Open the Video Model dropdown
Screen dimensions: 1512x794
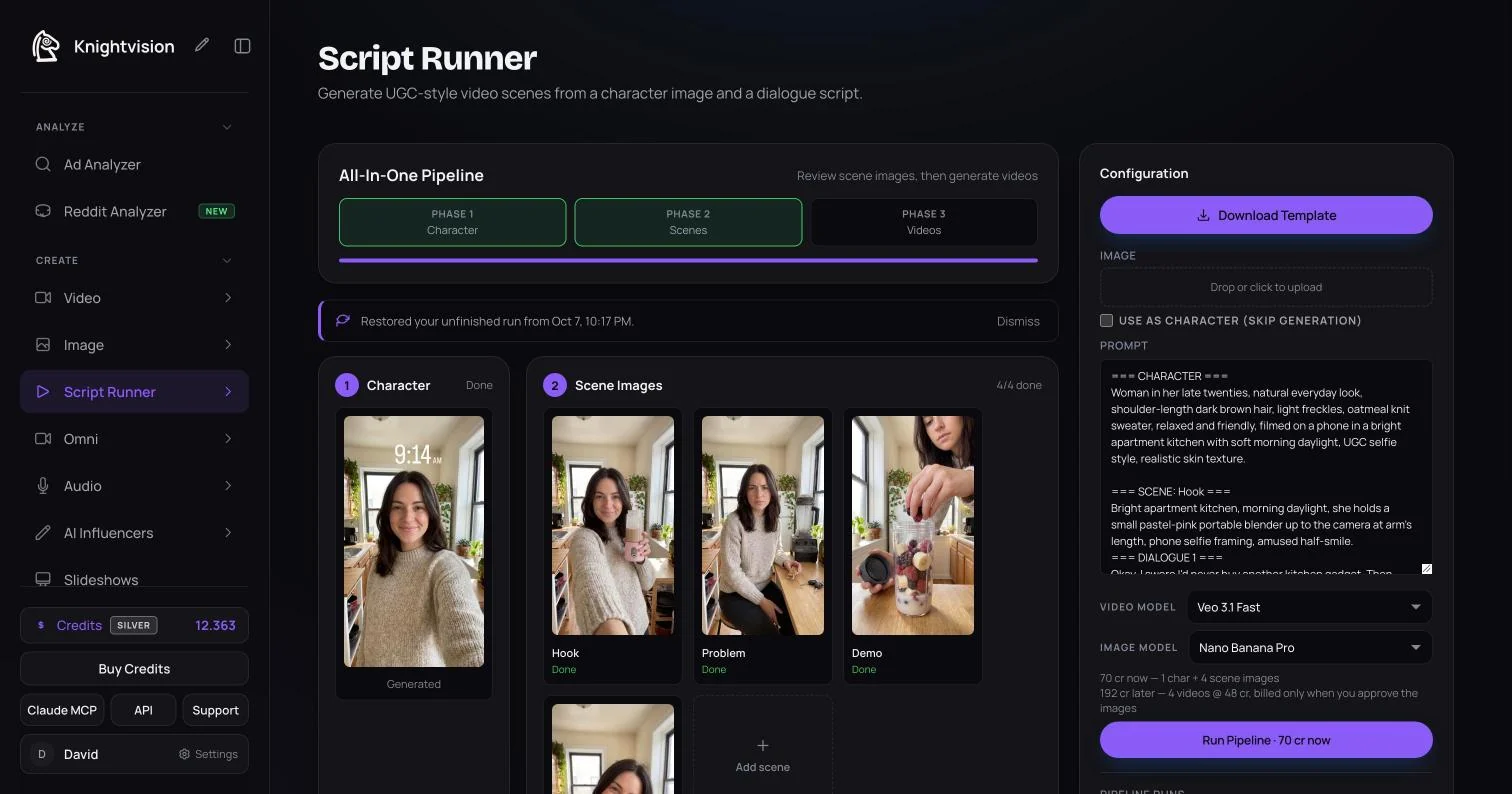1310,607
